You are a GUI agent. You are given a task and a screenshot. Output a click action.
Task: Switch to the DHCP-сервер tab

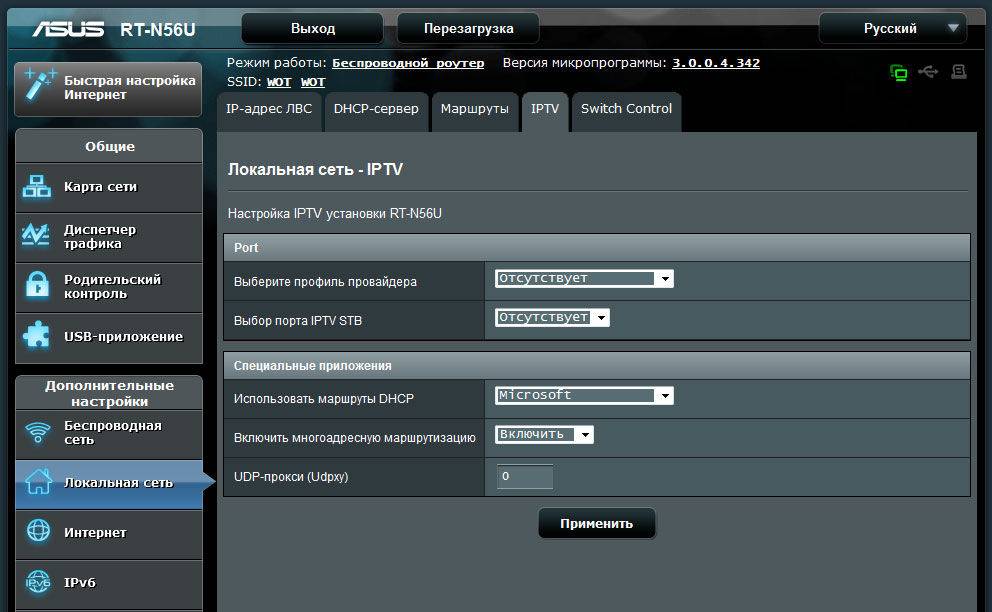pyautogui.click(x=376, y=109)
